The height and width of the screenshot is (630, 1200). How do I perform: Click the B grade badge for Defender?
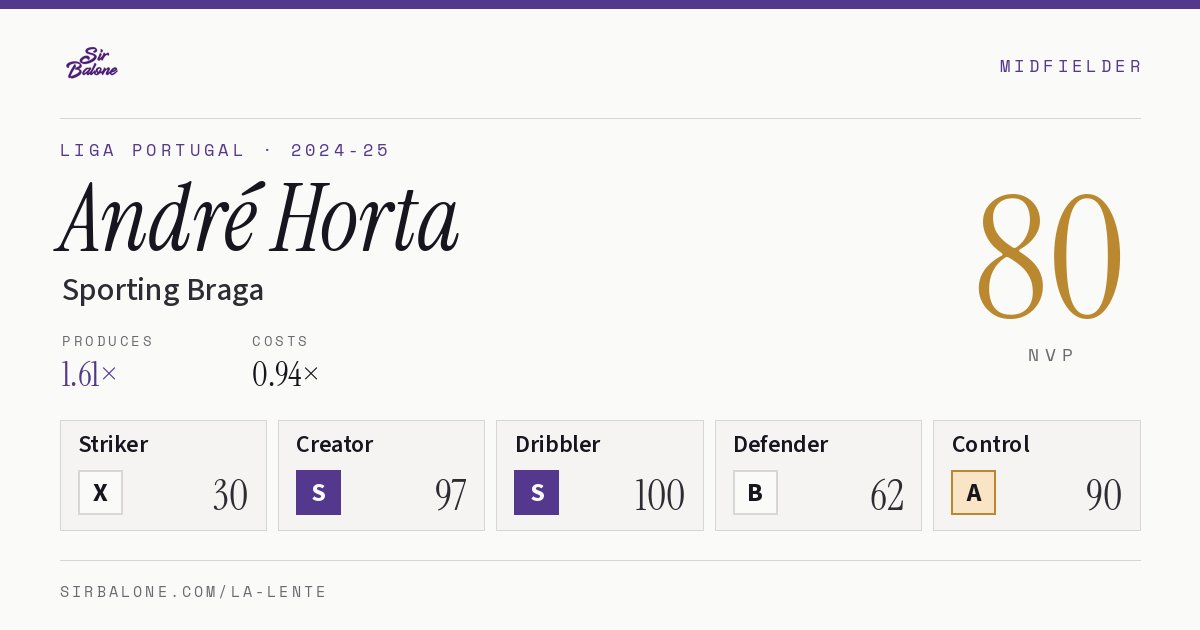[755, 493]
